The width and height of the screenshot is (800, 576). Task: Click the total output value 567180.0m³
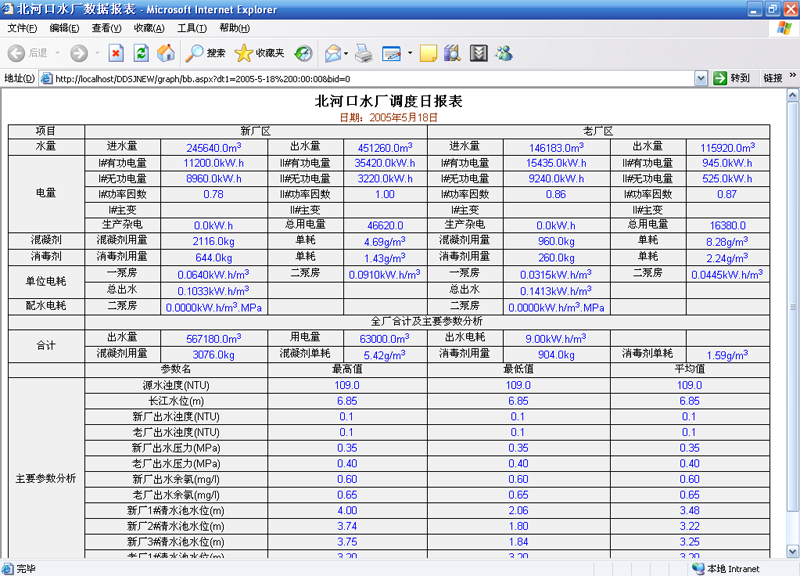[x=214, y=338]
